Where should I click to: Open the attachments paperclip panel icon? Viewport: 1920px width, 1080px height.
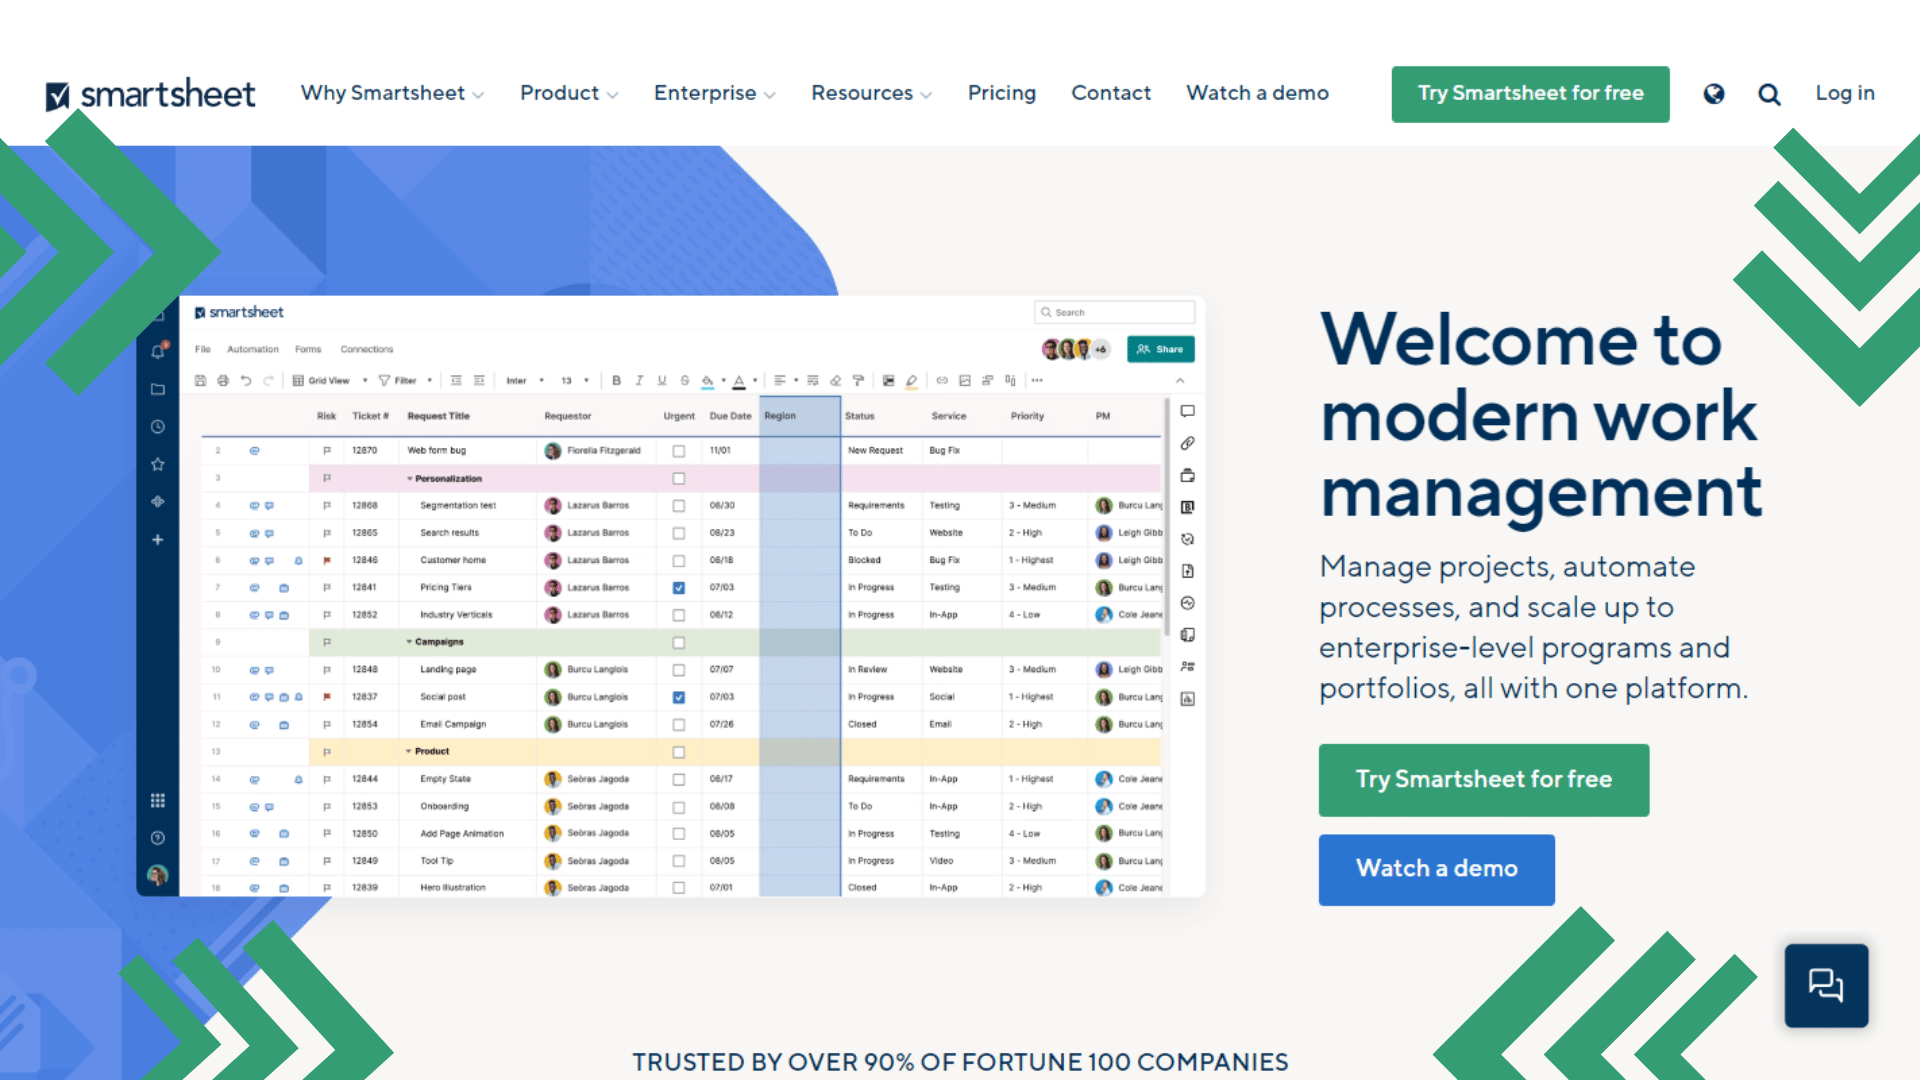click(x=1188, y=443)
